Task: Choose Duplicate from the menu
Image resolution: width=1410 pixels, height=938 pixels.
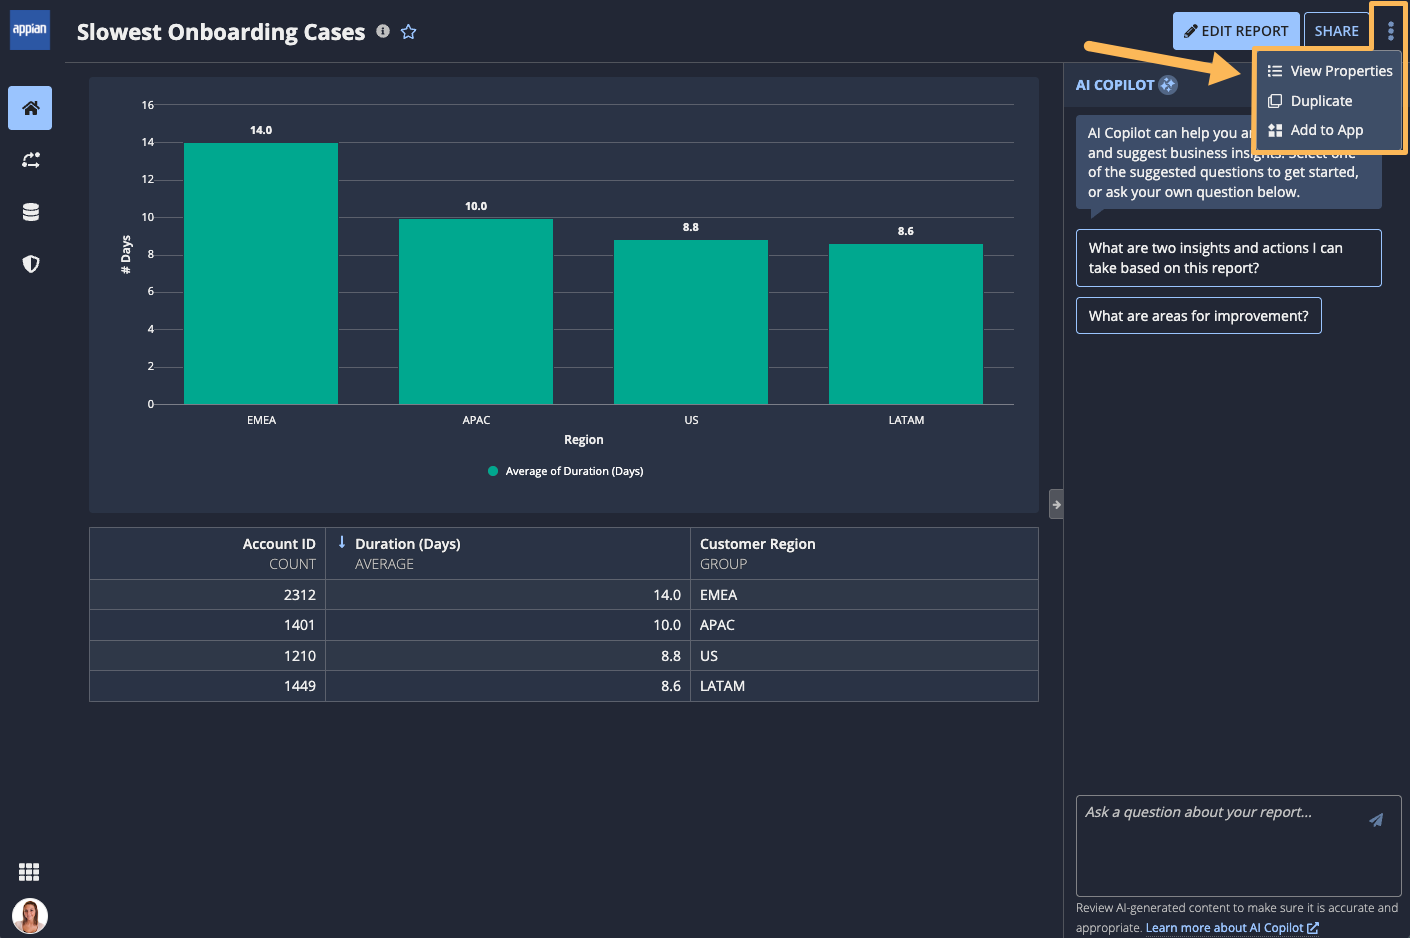Action: coord(1330,101)
